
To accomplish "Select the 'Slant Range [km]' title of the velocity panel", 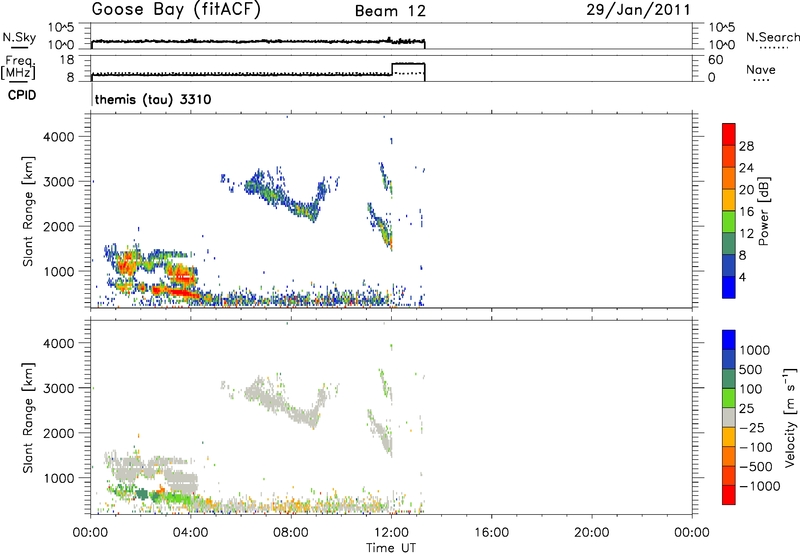I will tap(28, 418).
